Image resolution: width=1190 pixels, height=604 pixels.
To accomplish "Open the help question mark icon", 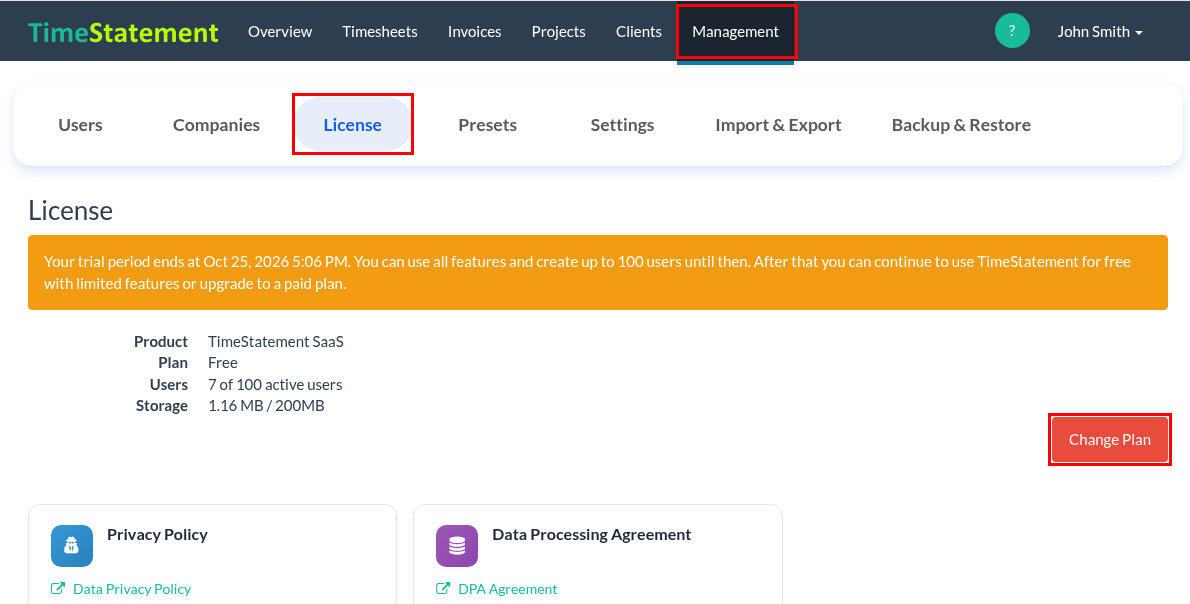I will [x=1012, y=31].
